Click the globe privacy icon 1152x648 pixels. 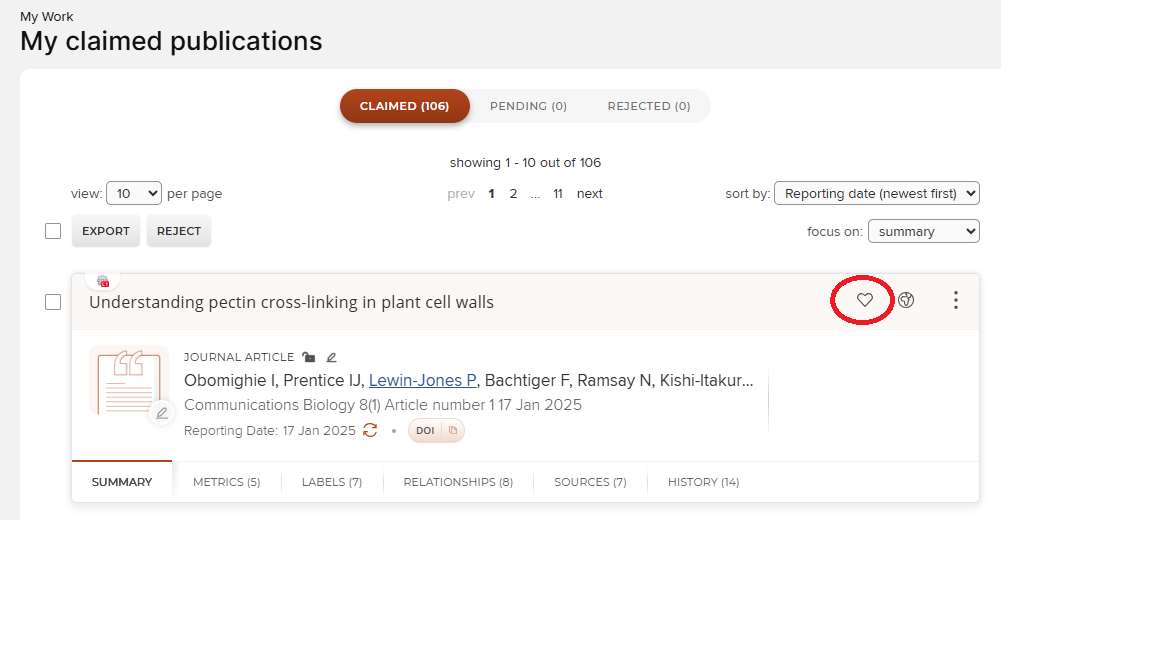click(906, 300)
